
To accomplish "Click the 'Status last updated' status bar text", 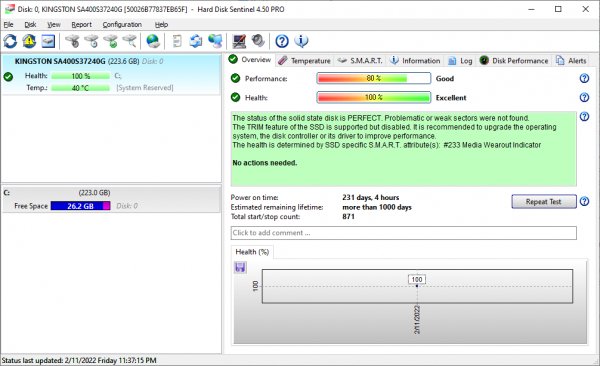I will coord(79,360).
